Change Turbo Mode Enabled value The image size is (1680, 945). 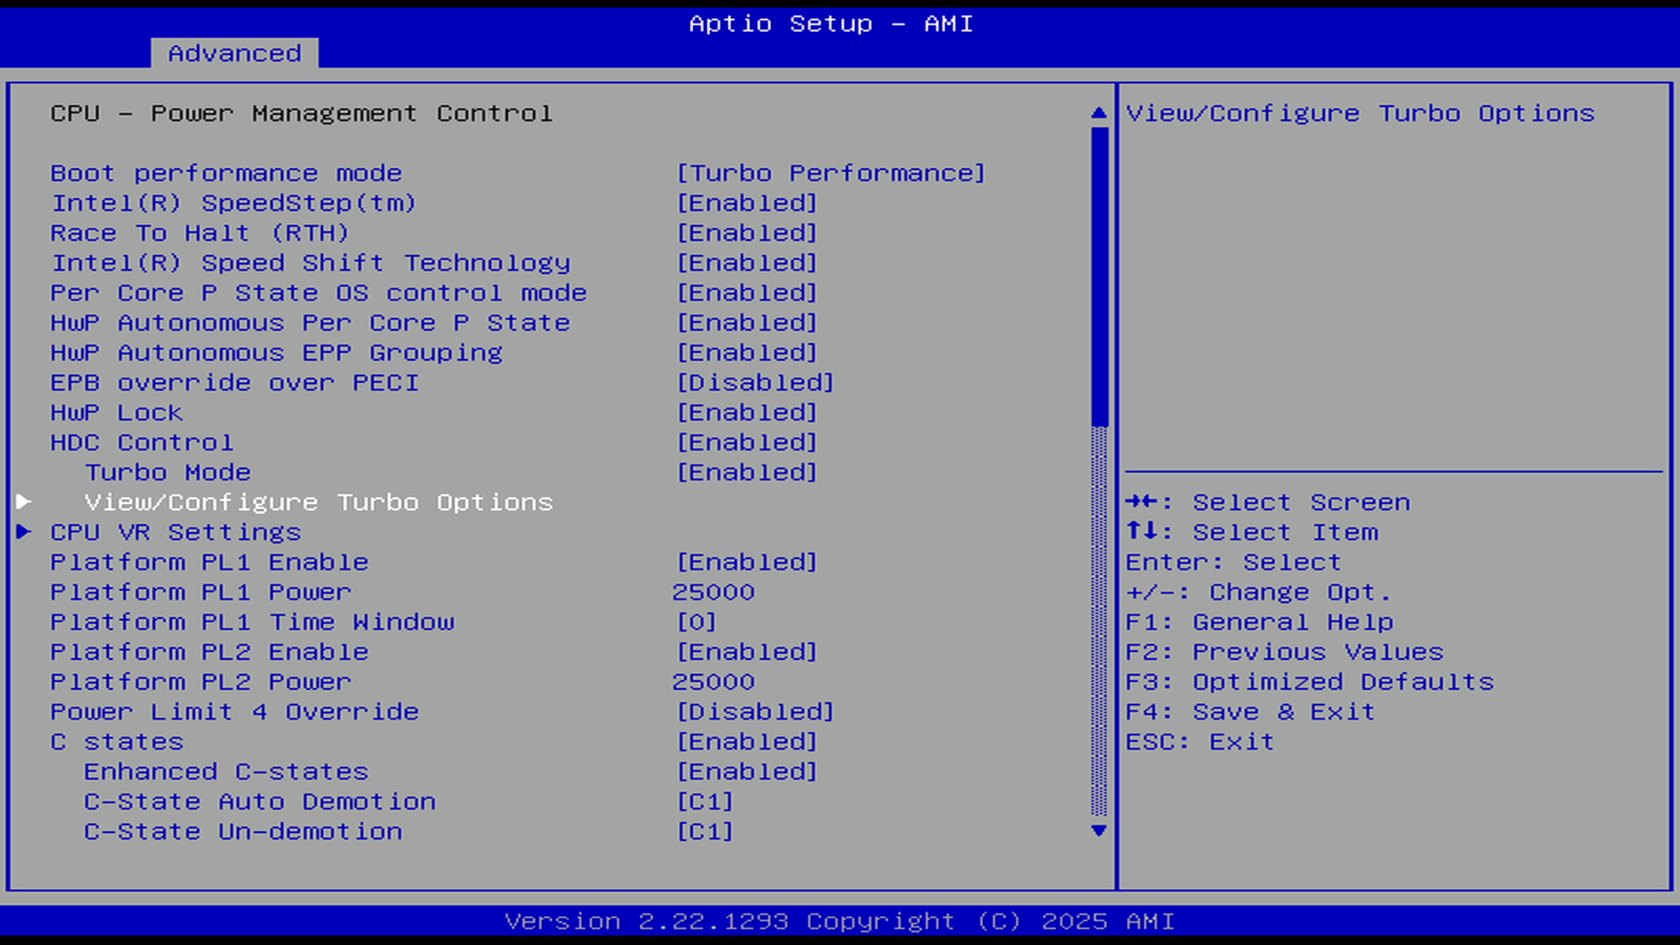click(x=747, y=473)
